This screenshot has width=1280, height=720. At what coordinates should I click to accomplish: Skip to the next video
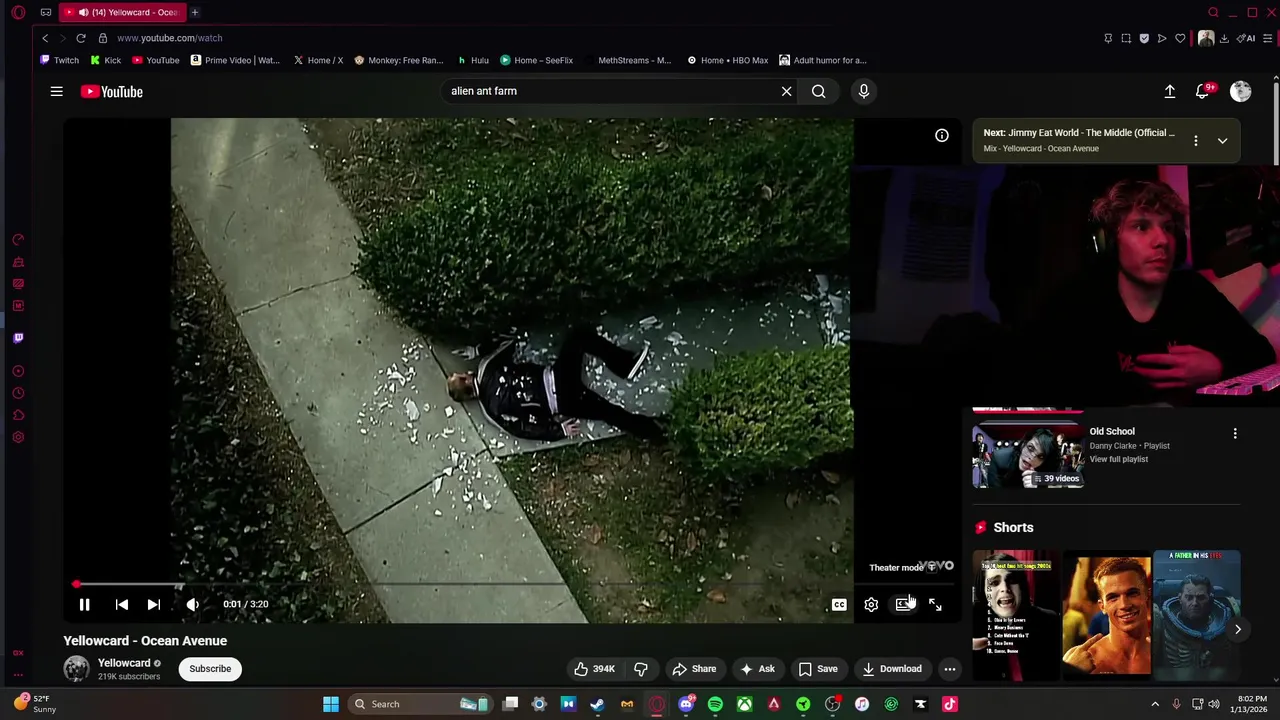[x=153, y=604]
